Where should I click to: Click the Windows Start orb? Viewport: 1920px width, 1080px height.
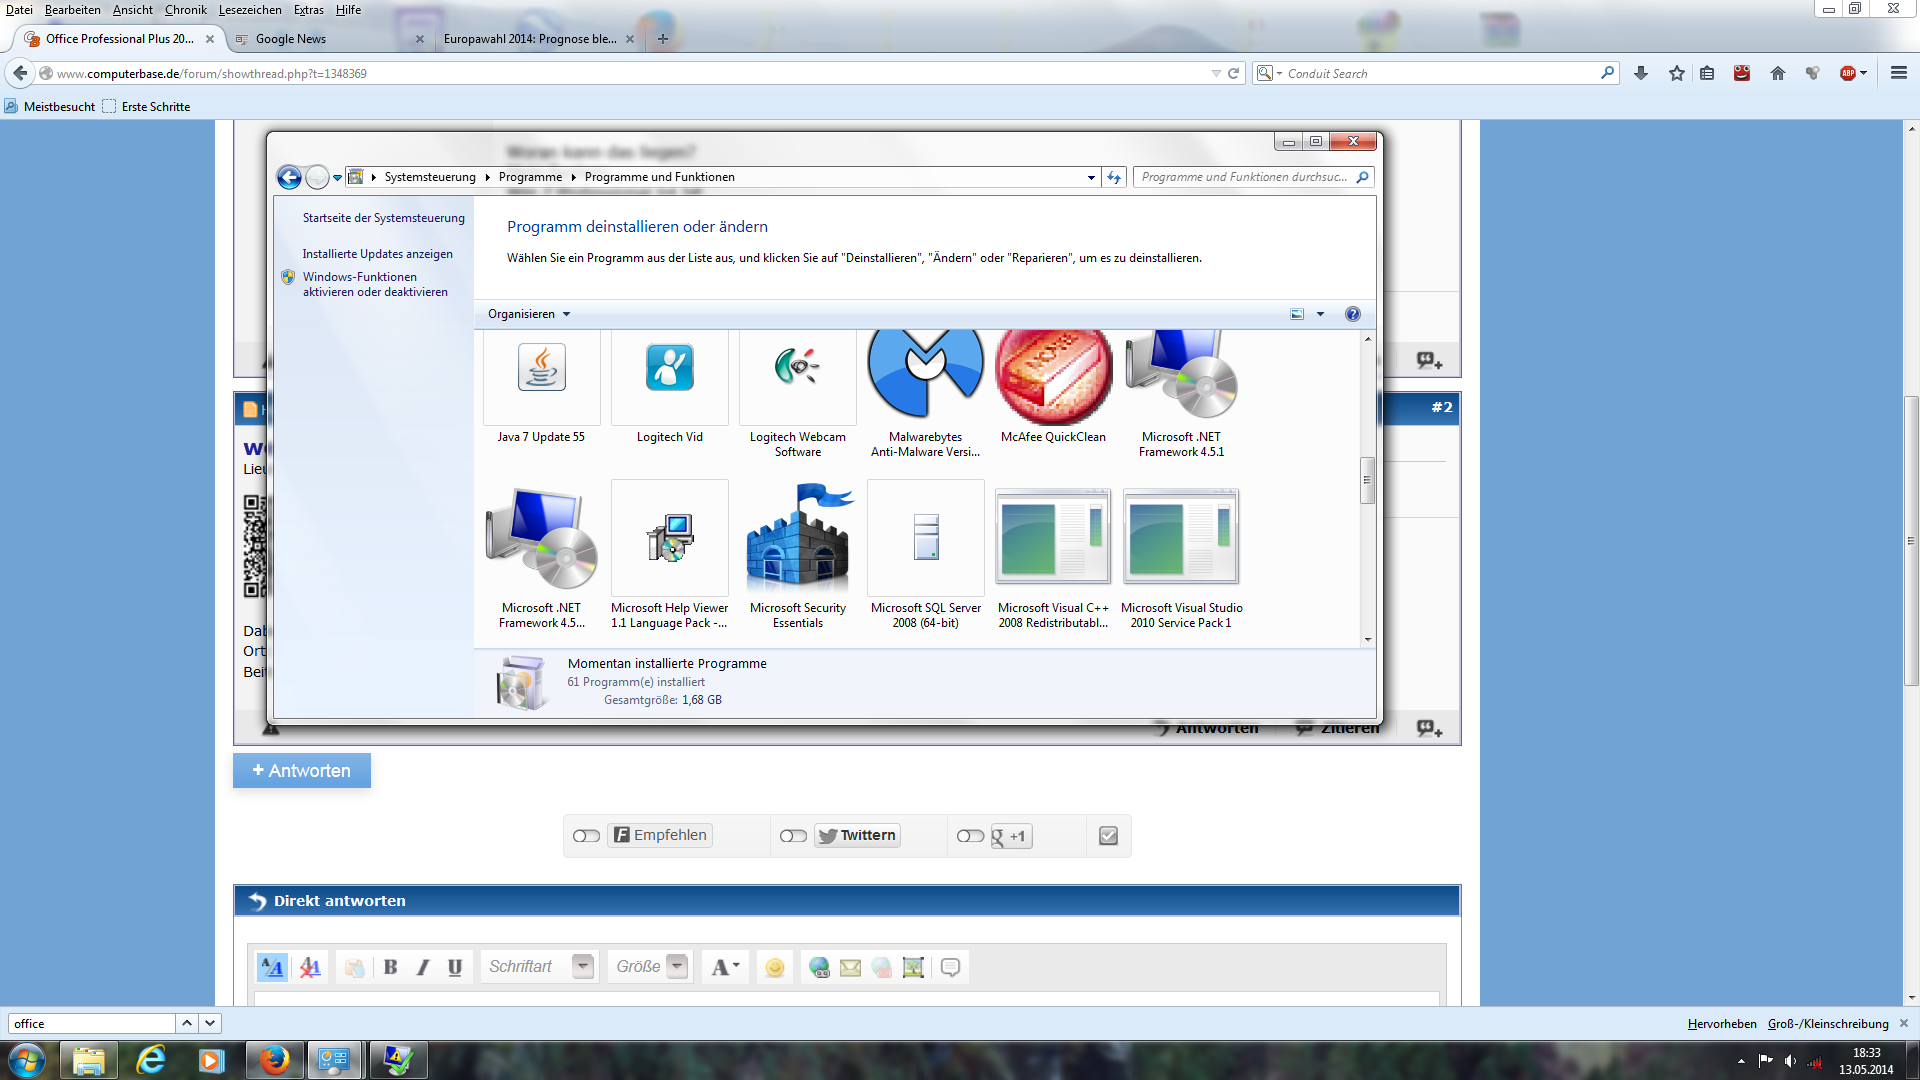[27, 1060]
